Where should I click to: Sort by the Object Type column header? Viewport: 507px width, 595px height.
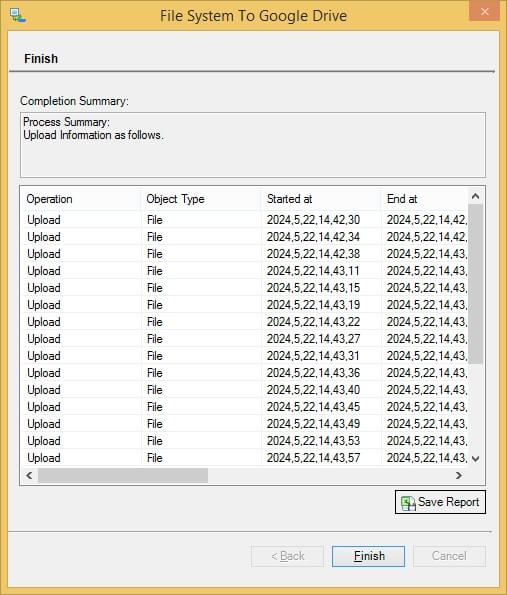[201, 199]
